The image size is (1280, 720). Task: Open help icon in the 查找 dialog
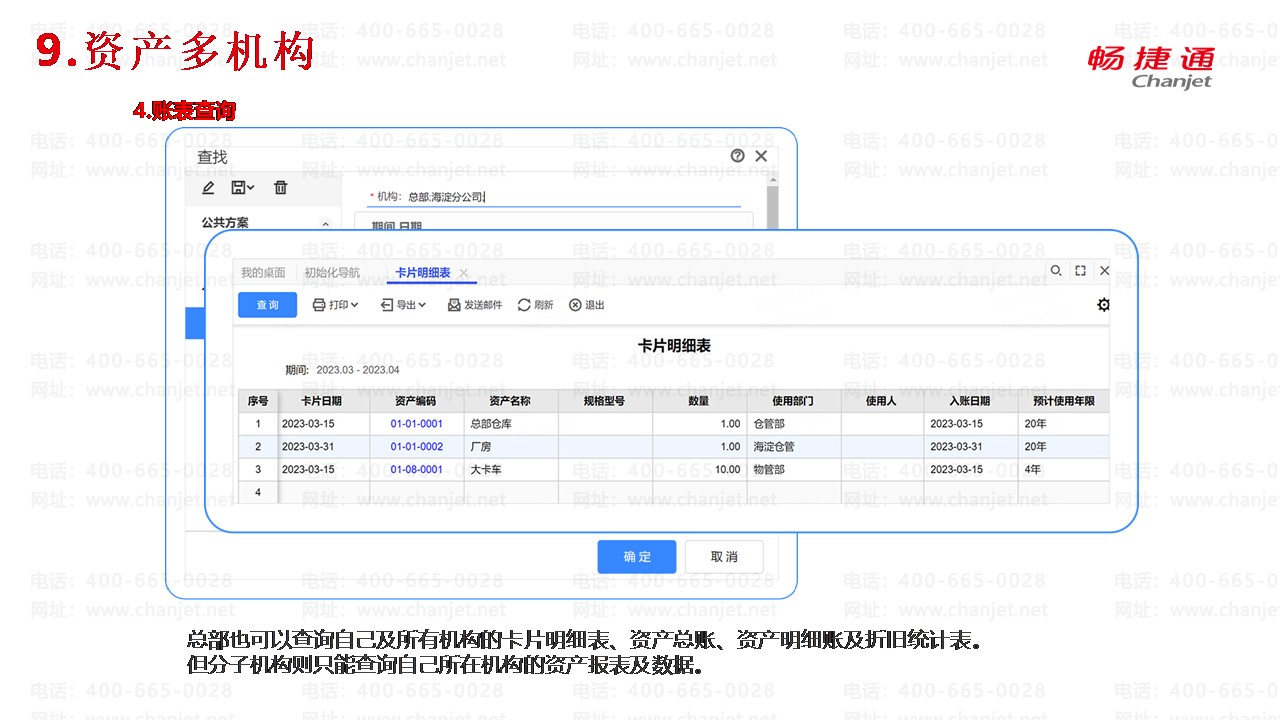[x=738, y=156]
